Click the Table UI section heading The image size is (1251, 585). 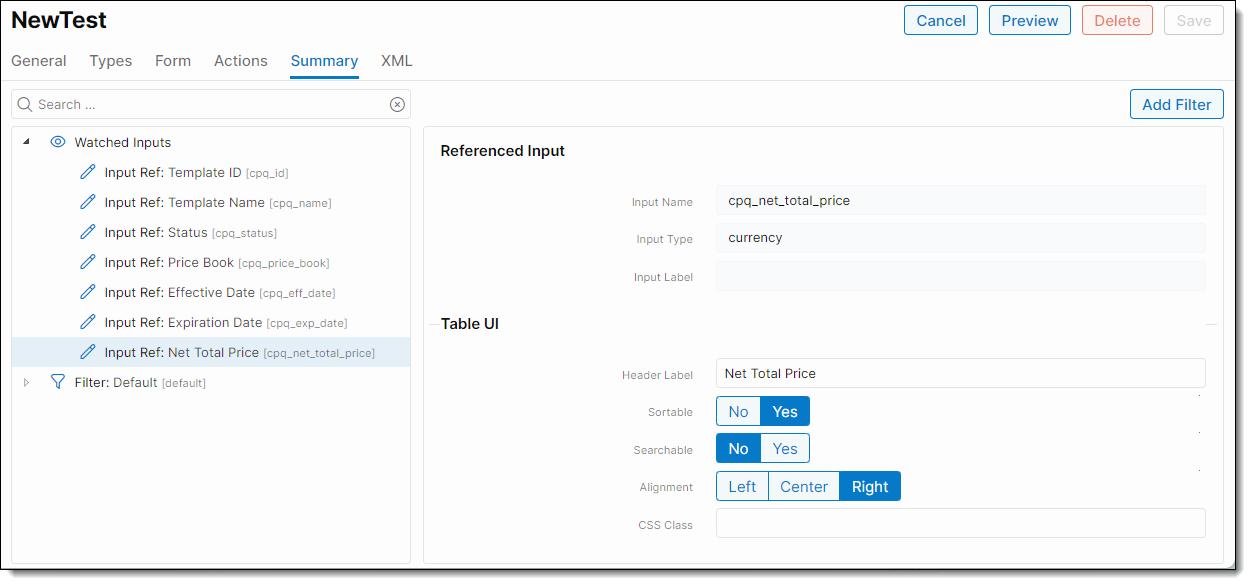(x=470, y=324)
